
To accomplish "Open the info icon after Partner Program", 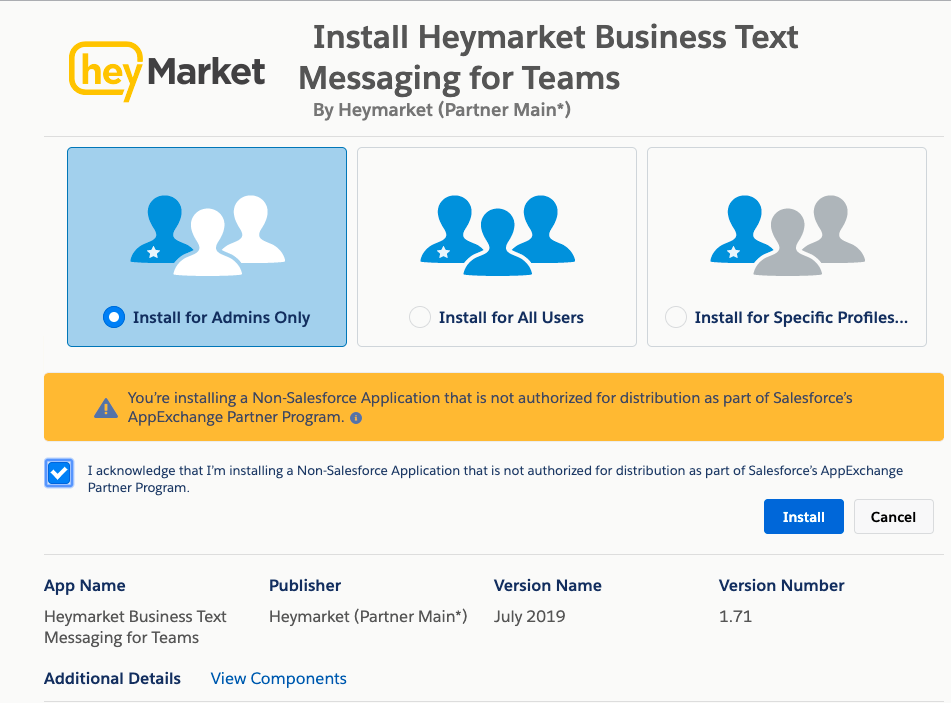I will click(356, 418).
